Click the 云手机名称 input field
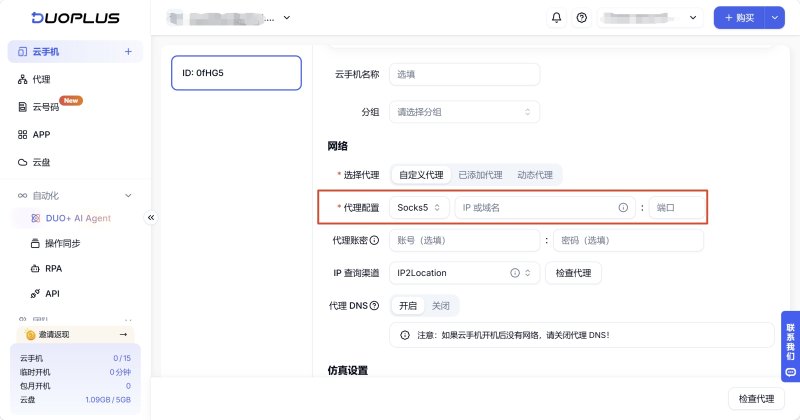Screen dimensions: 800x420 [x=464, y=75]
